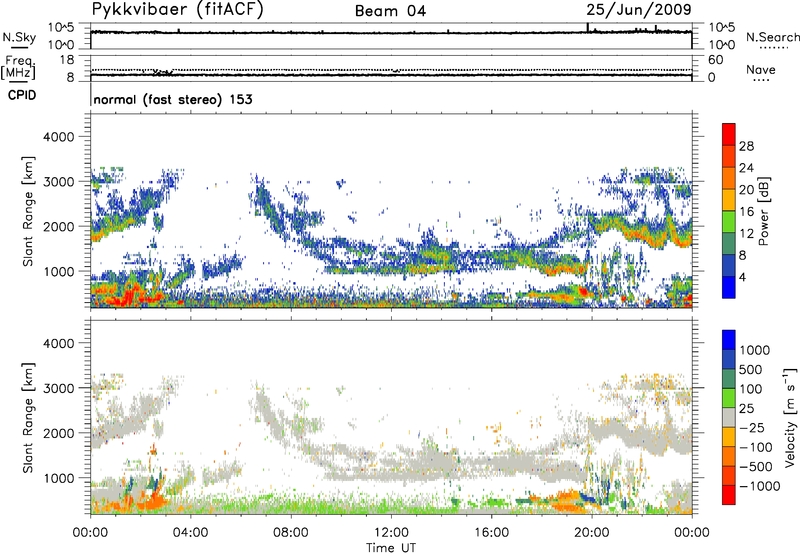Viewport: 800px width, 554px height.
Task: Click the "20" label on the power colorbar
Action: [x=746, y=190]
